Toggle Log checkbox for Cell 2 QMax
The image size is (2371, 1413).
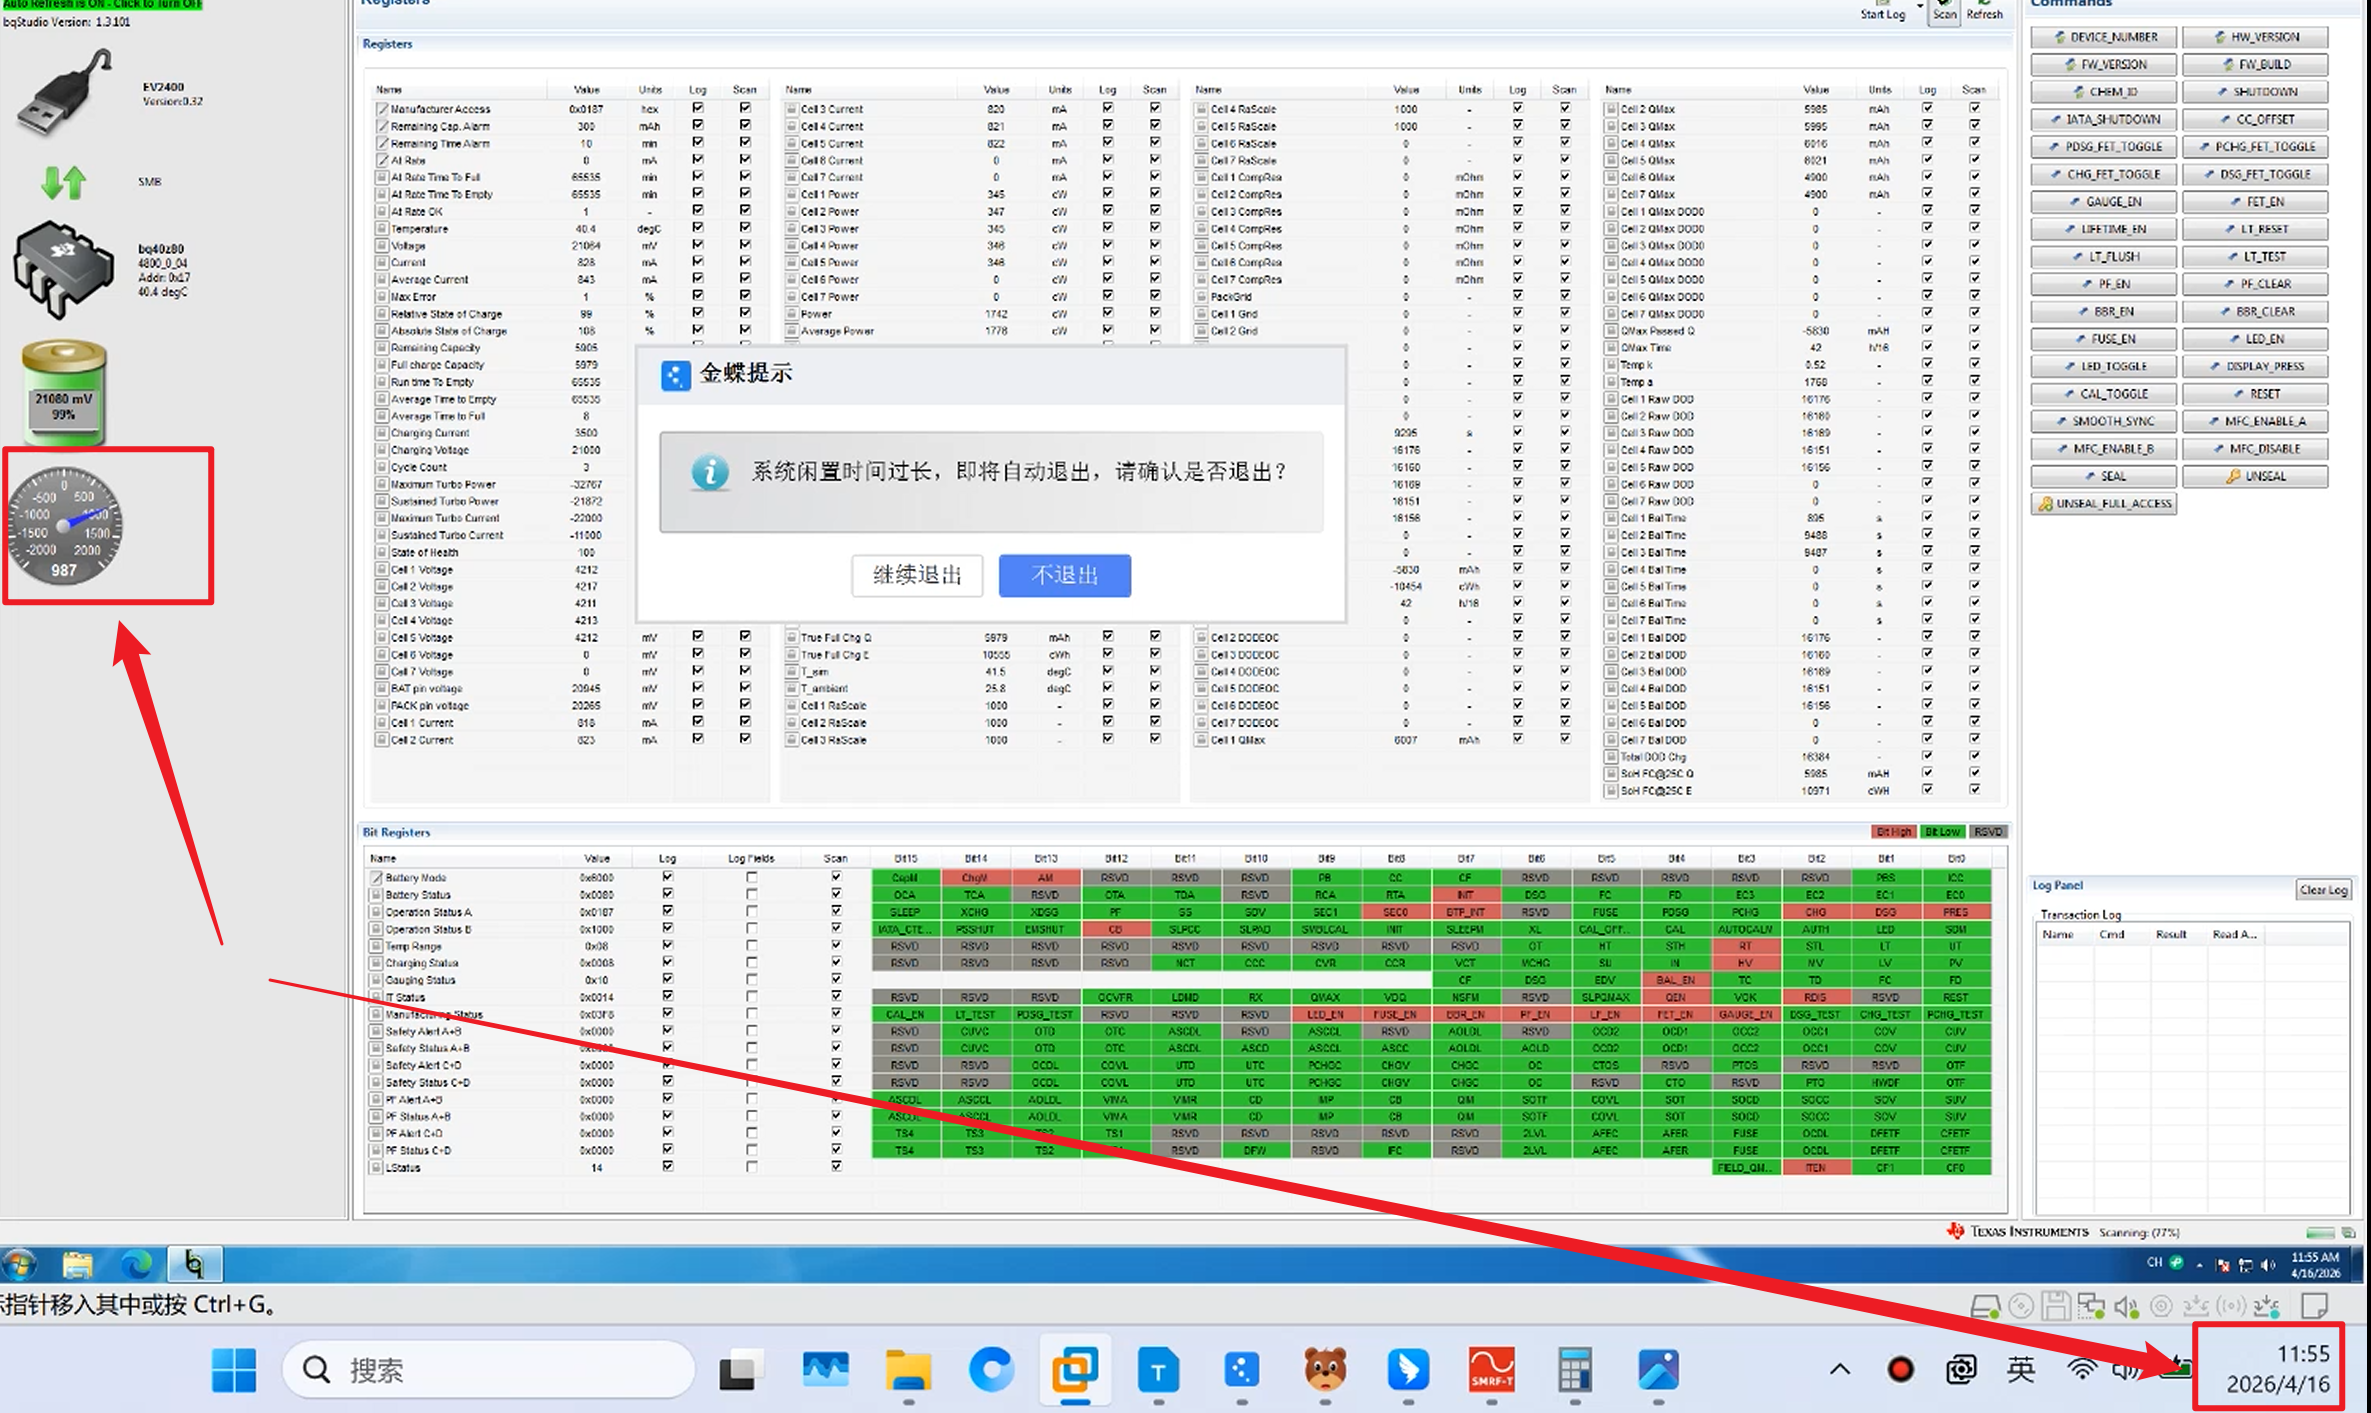pos(1927,108)
